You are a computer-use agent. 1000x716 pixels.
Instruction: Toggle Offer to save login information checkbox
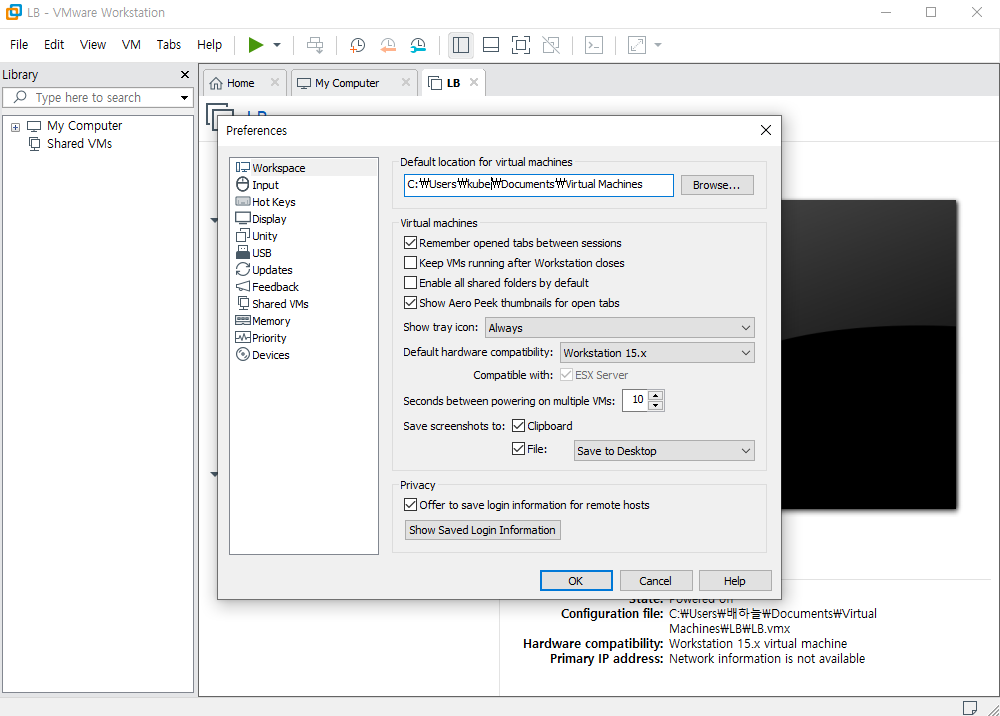click(411, 505)
